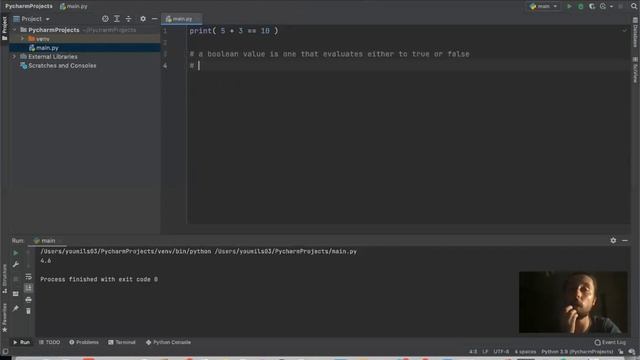
Task: Click PycharmProjects in the navigation bar
Action: pyautogui.click(x=29, y=6)
